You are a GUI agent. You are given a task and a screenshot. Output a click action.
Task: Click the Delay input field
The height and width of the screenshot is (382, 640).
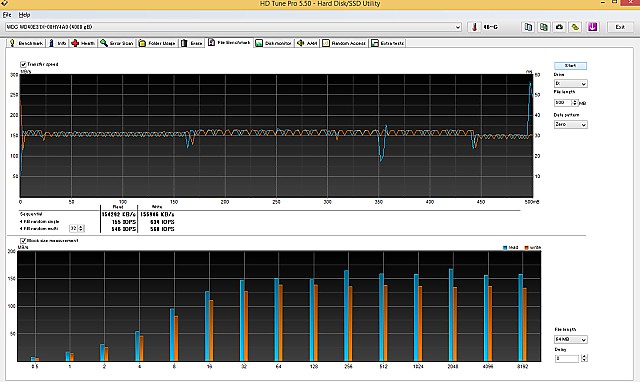point(567,358)
